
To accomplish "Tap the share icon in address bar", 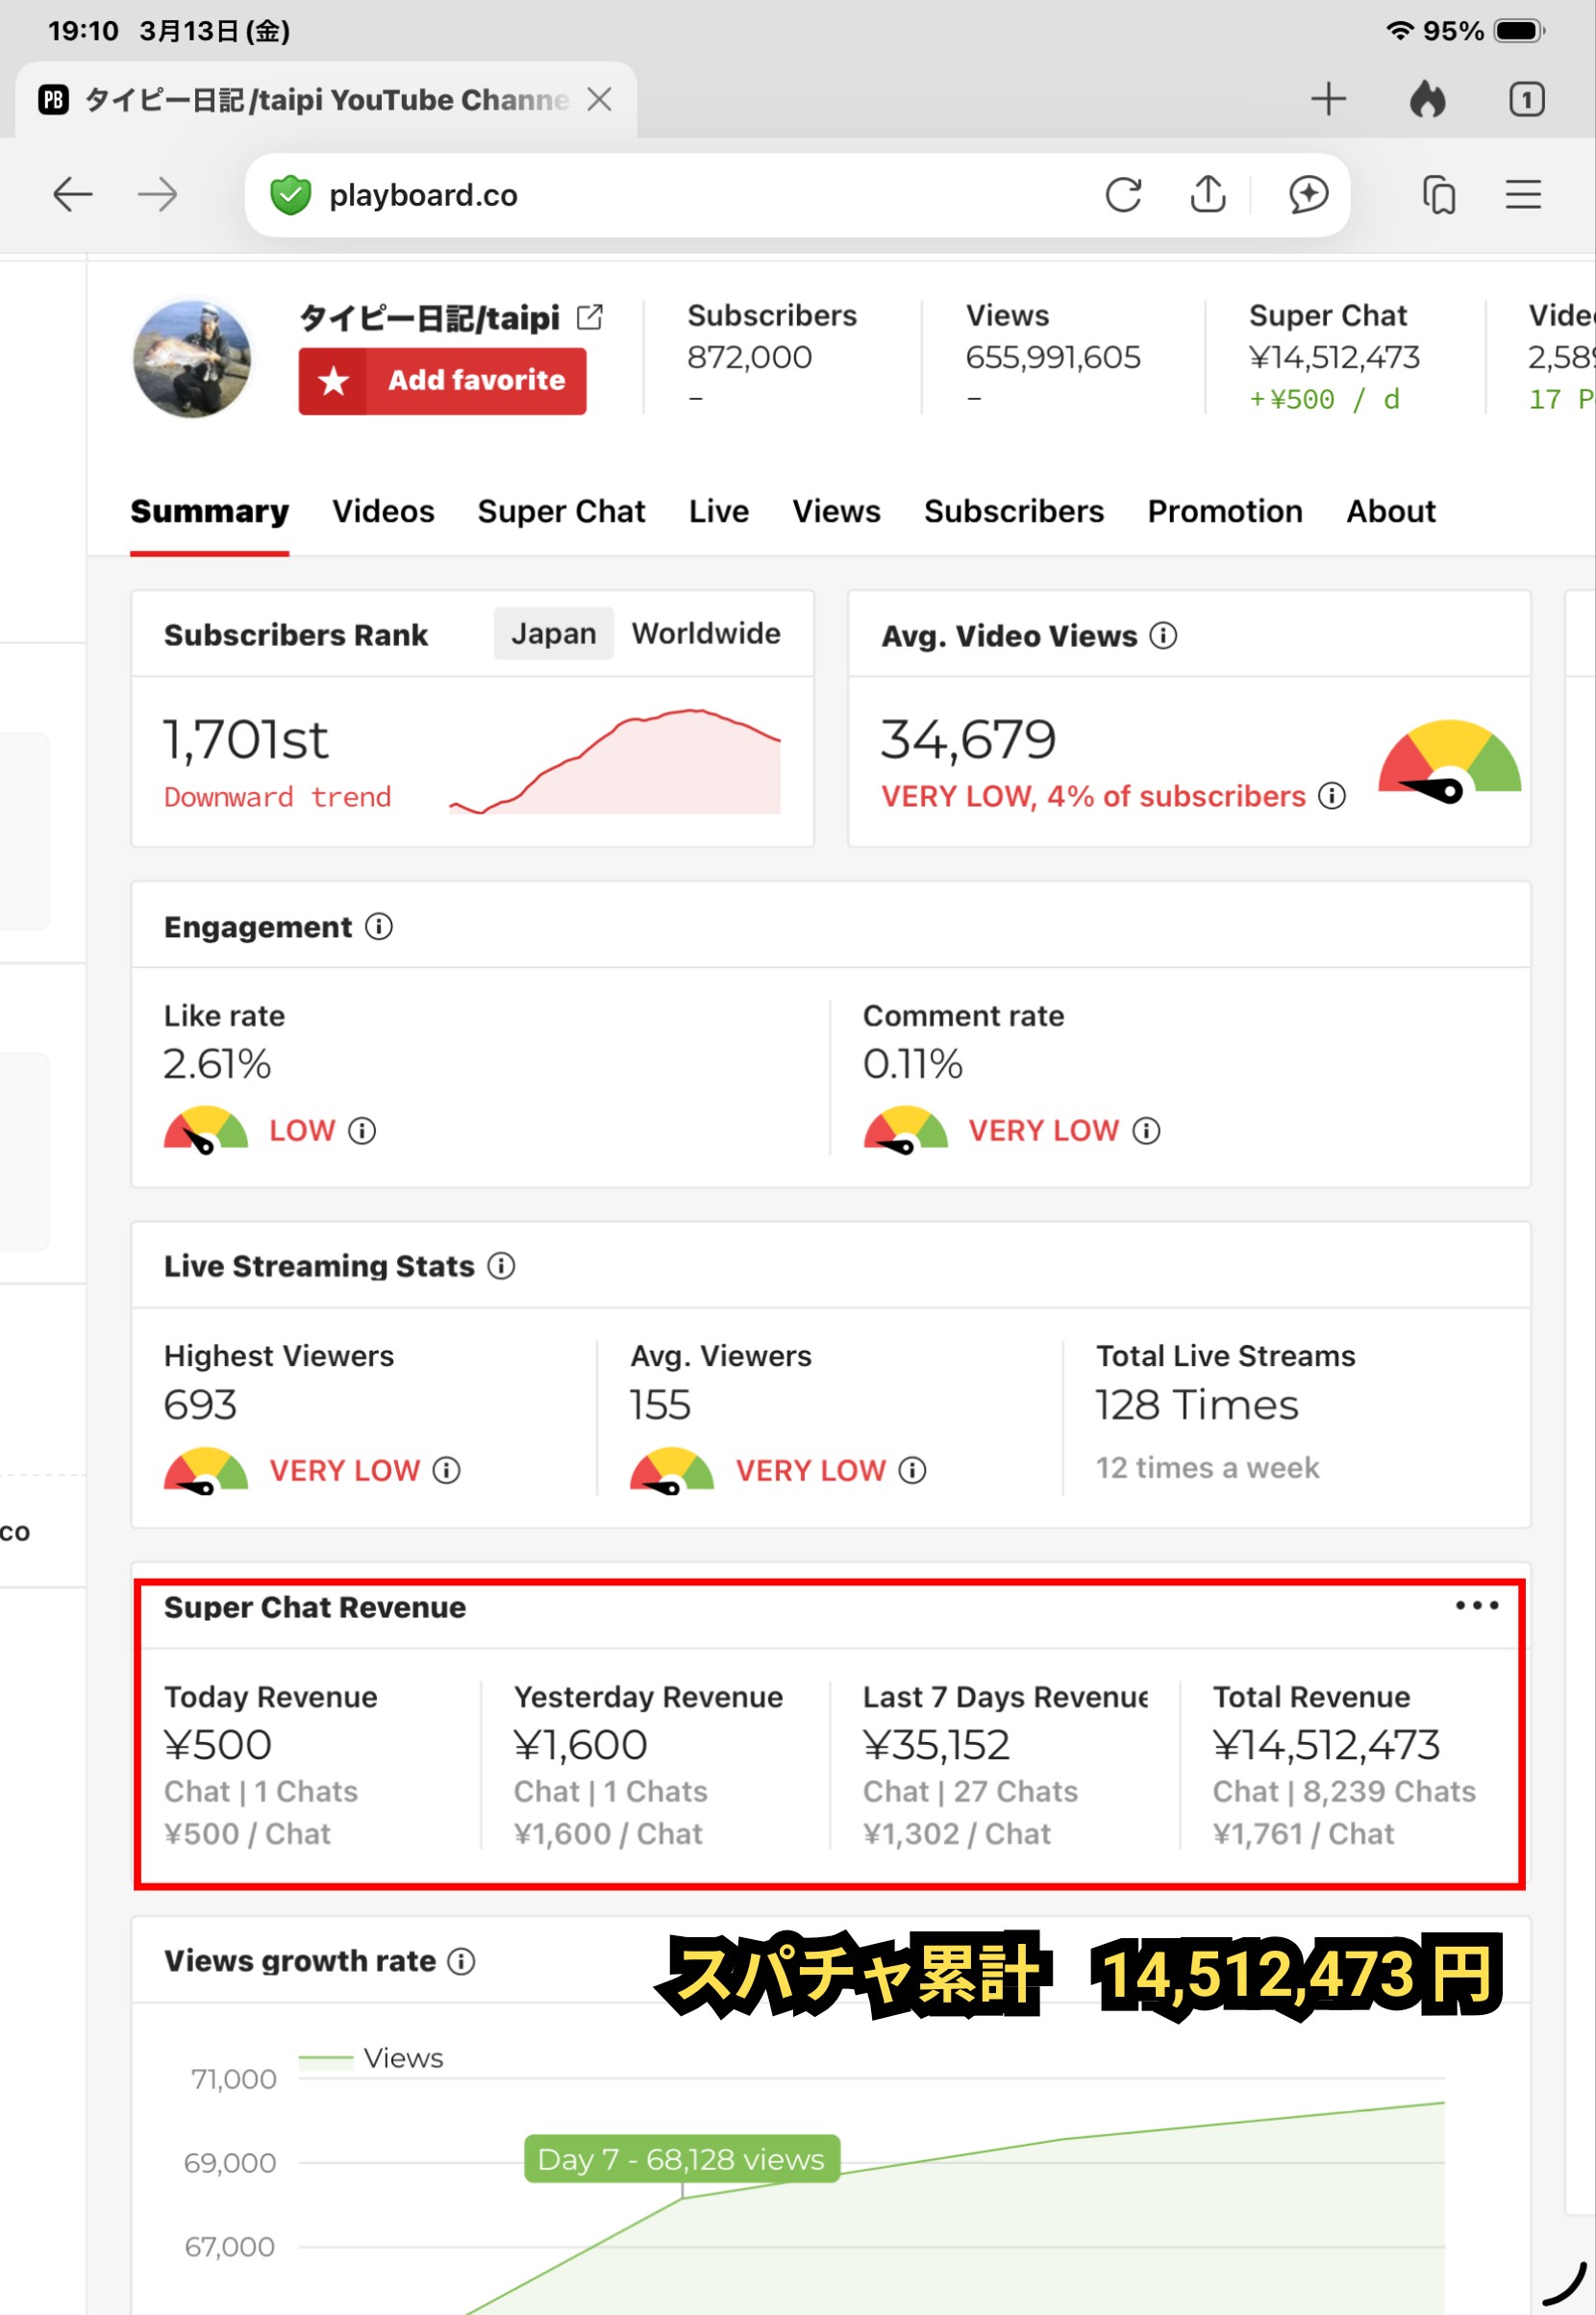I will [x=1207, y=195].
